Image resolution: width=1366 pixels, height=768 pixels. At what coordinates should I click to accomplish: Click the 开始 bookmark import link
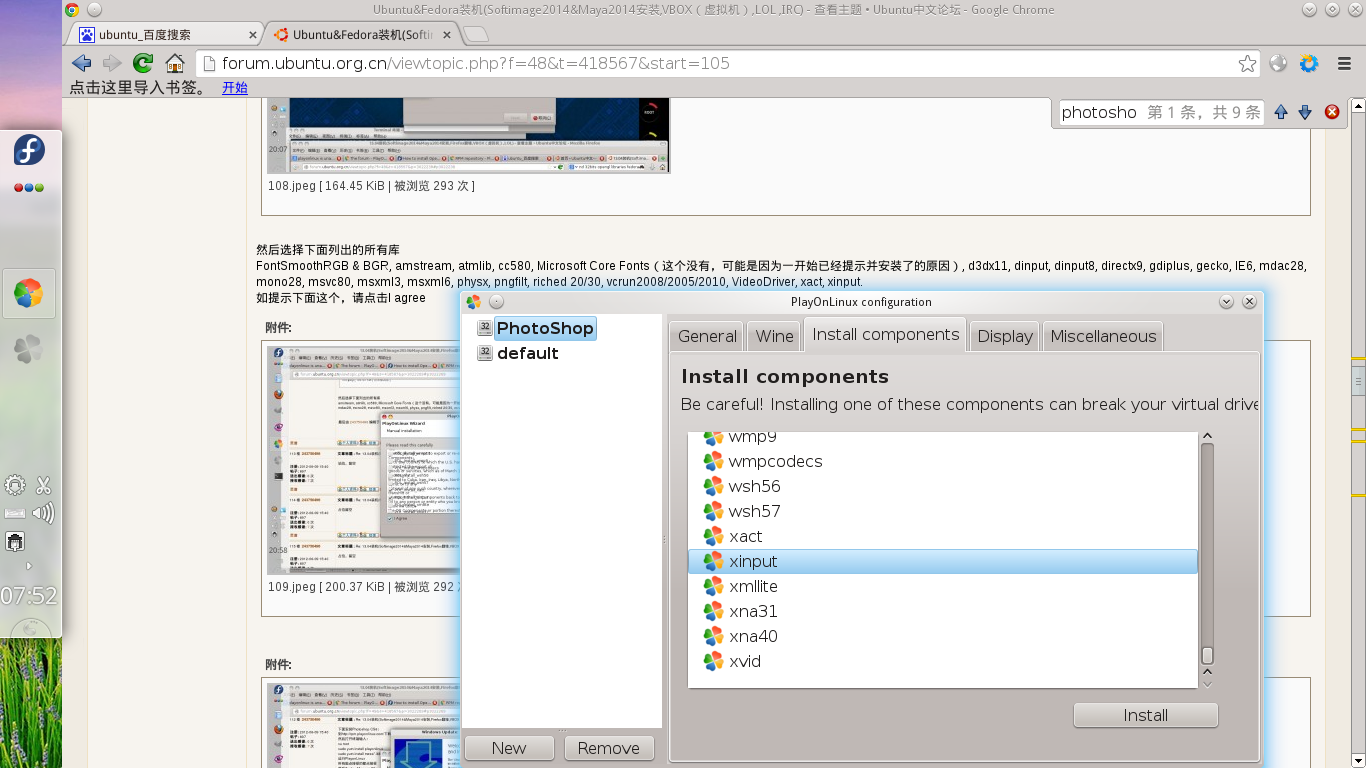click(235, 88)
